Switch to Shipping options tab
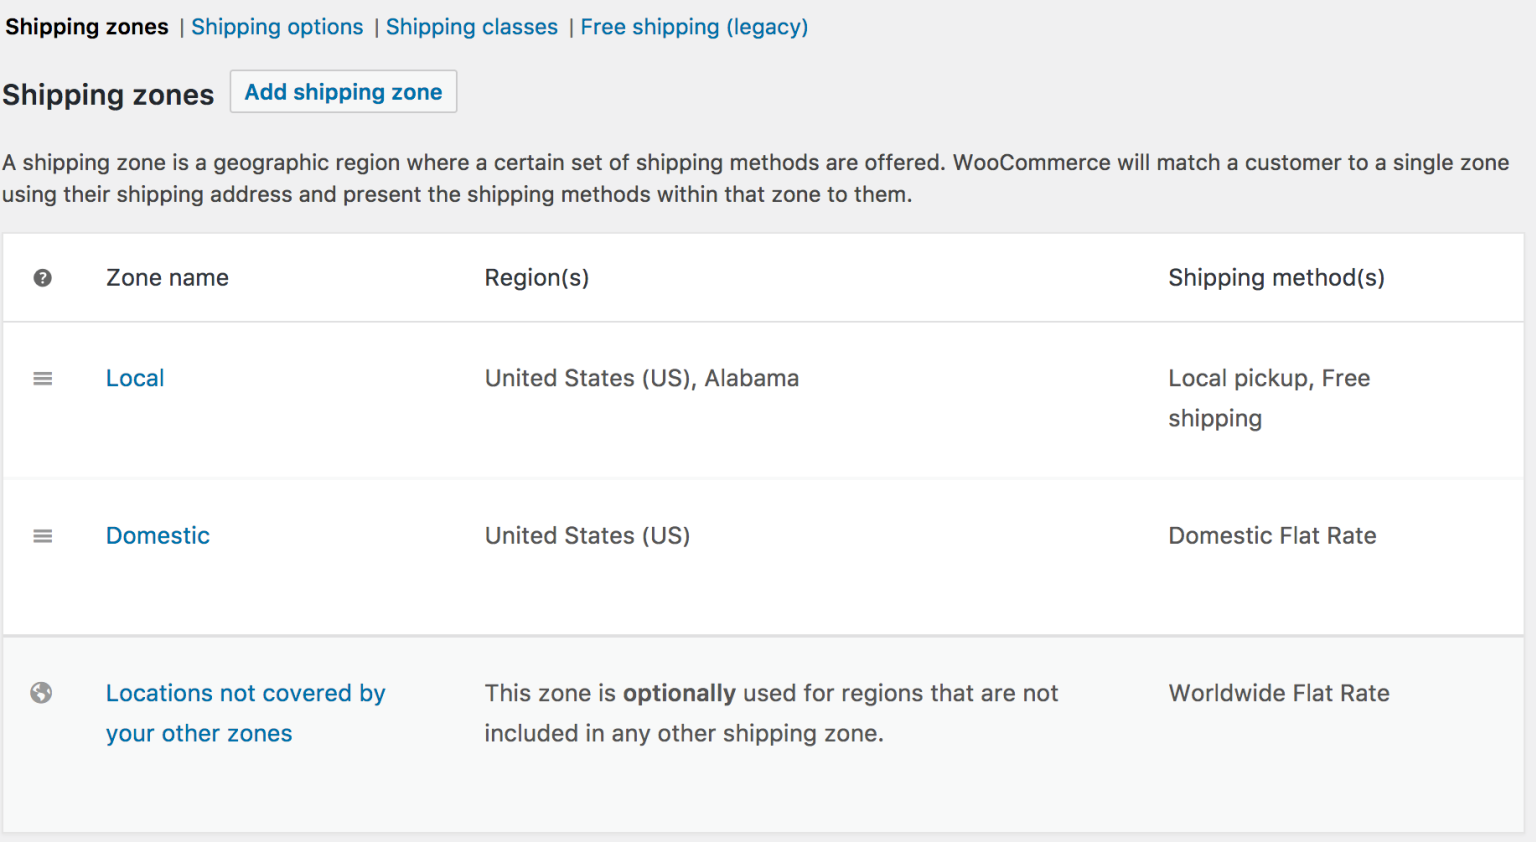The height and width of the screenshot is (842, 1536). [x=277, y=27]
